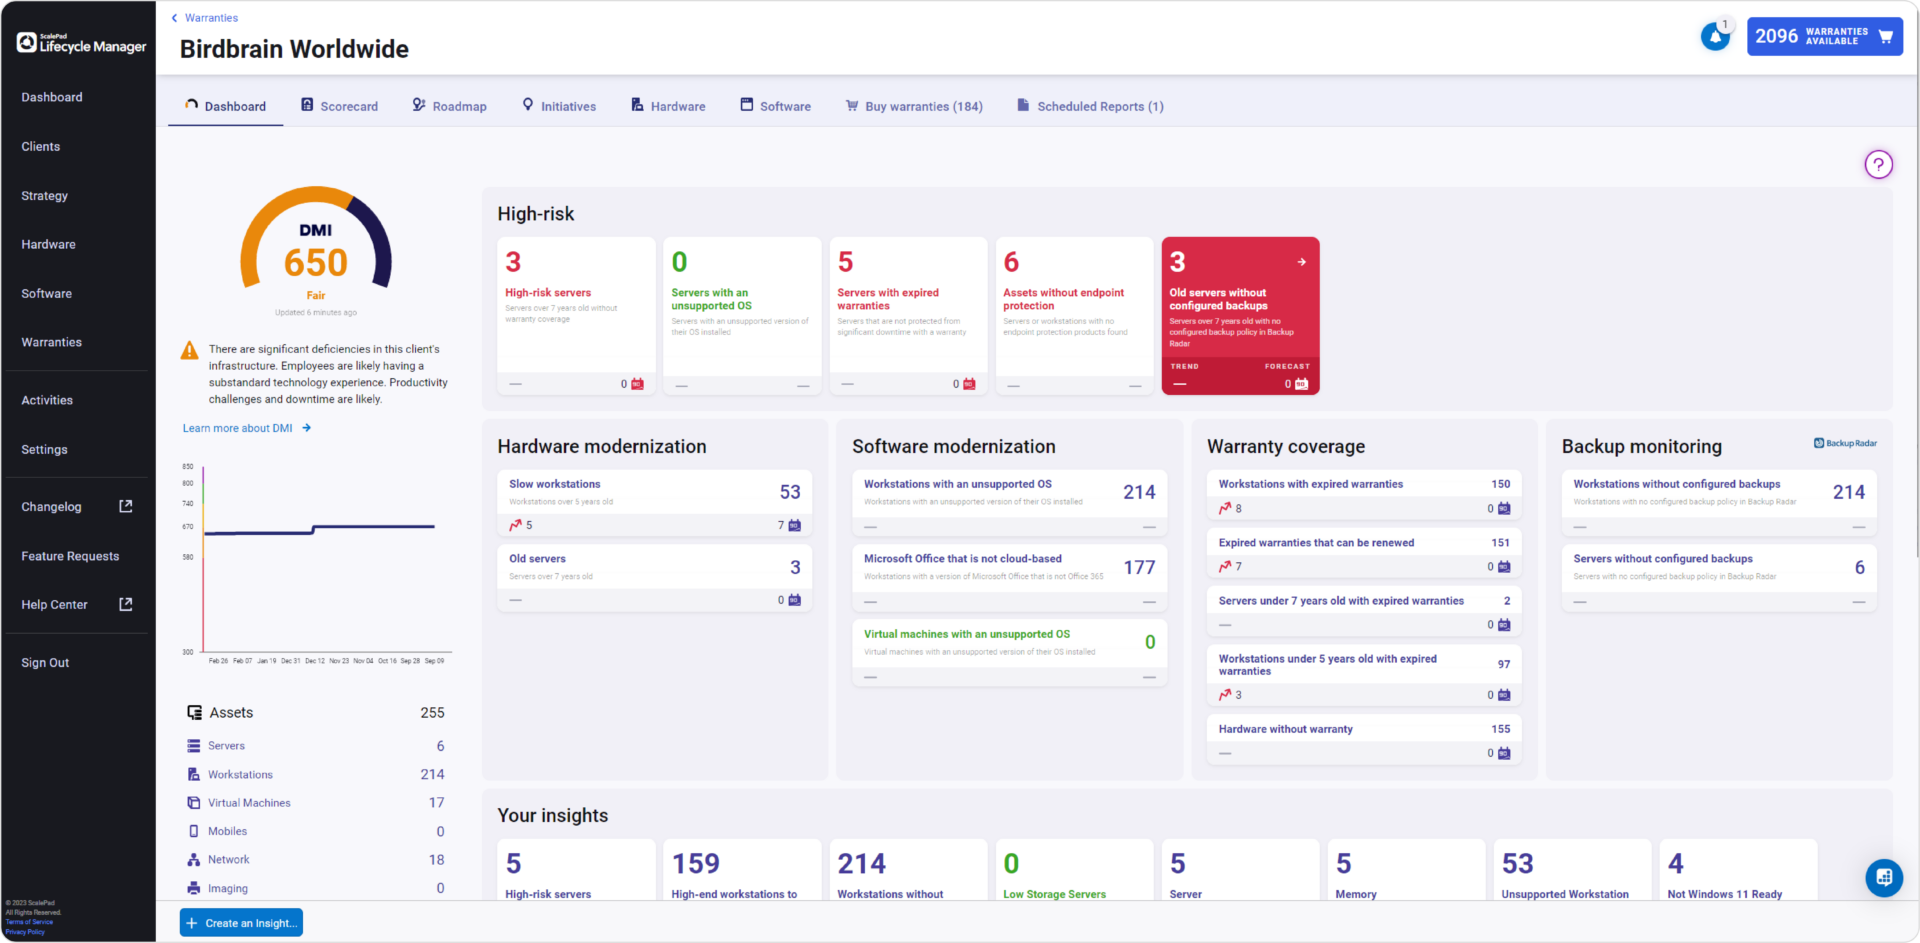Image resolution: width=1920 pixels, height=943 pixels.
Task: Click the shopping cart warranties icon
Action: pyautogui.click(x=1885, y=37)
